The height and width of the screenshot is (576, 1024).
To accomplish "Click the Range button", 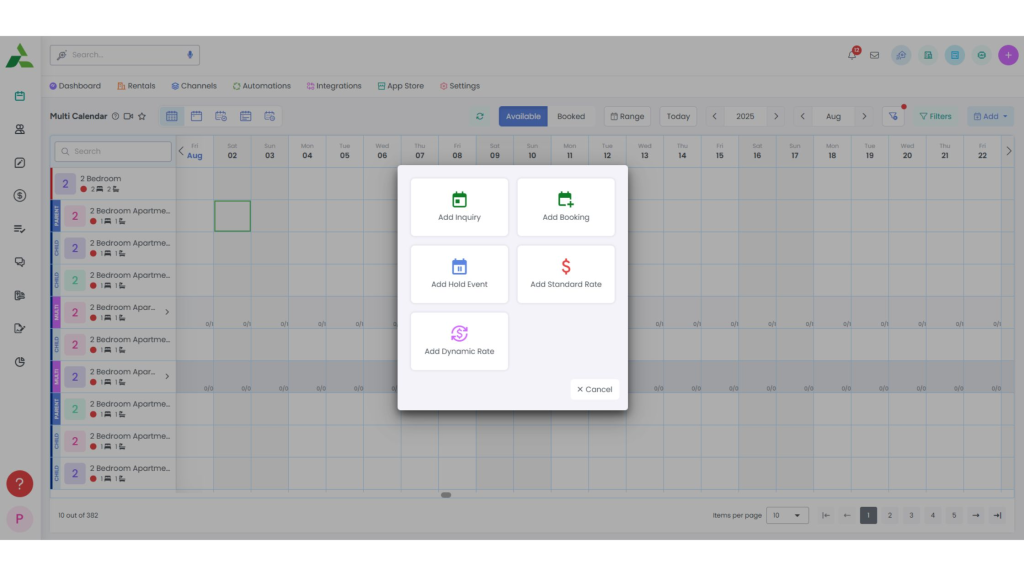I will coord(627,116).
